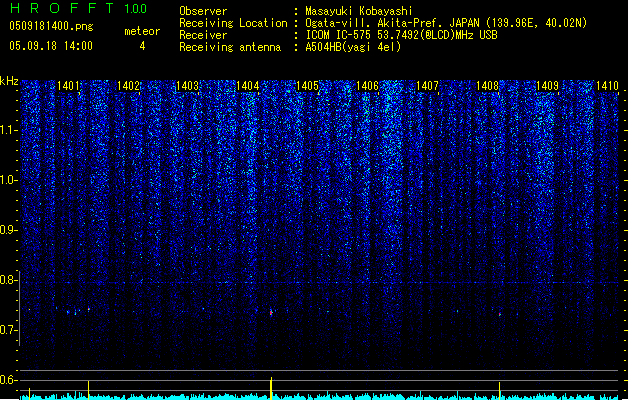Select the file name 0509181400.png

51,26
